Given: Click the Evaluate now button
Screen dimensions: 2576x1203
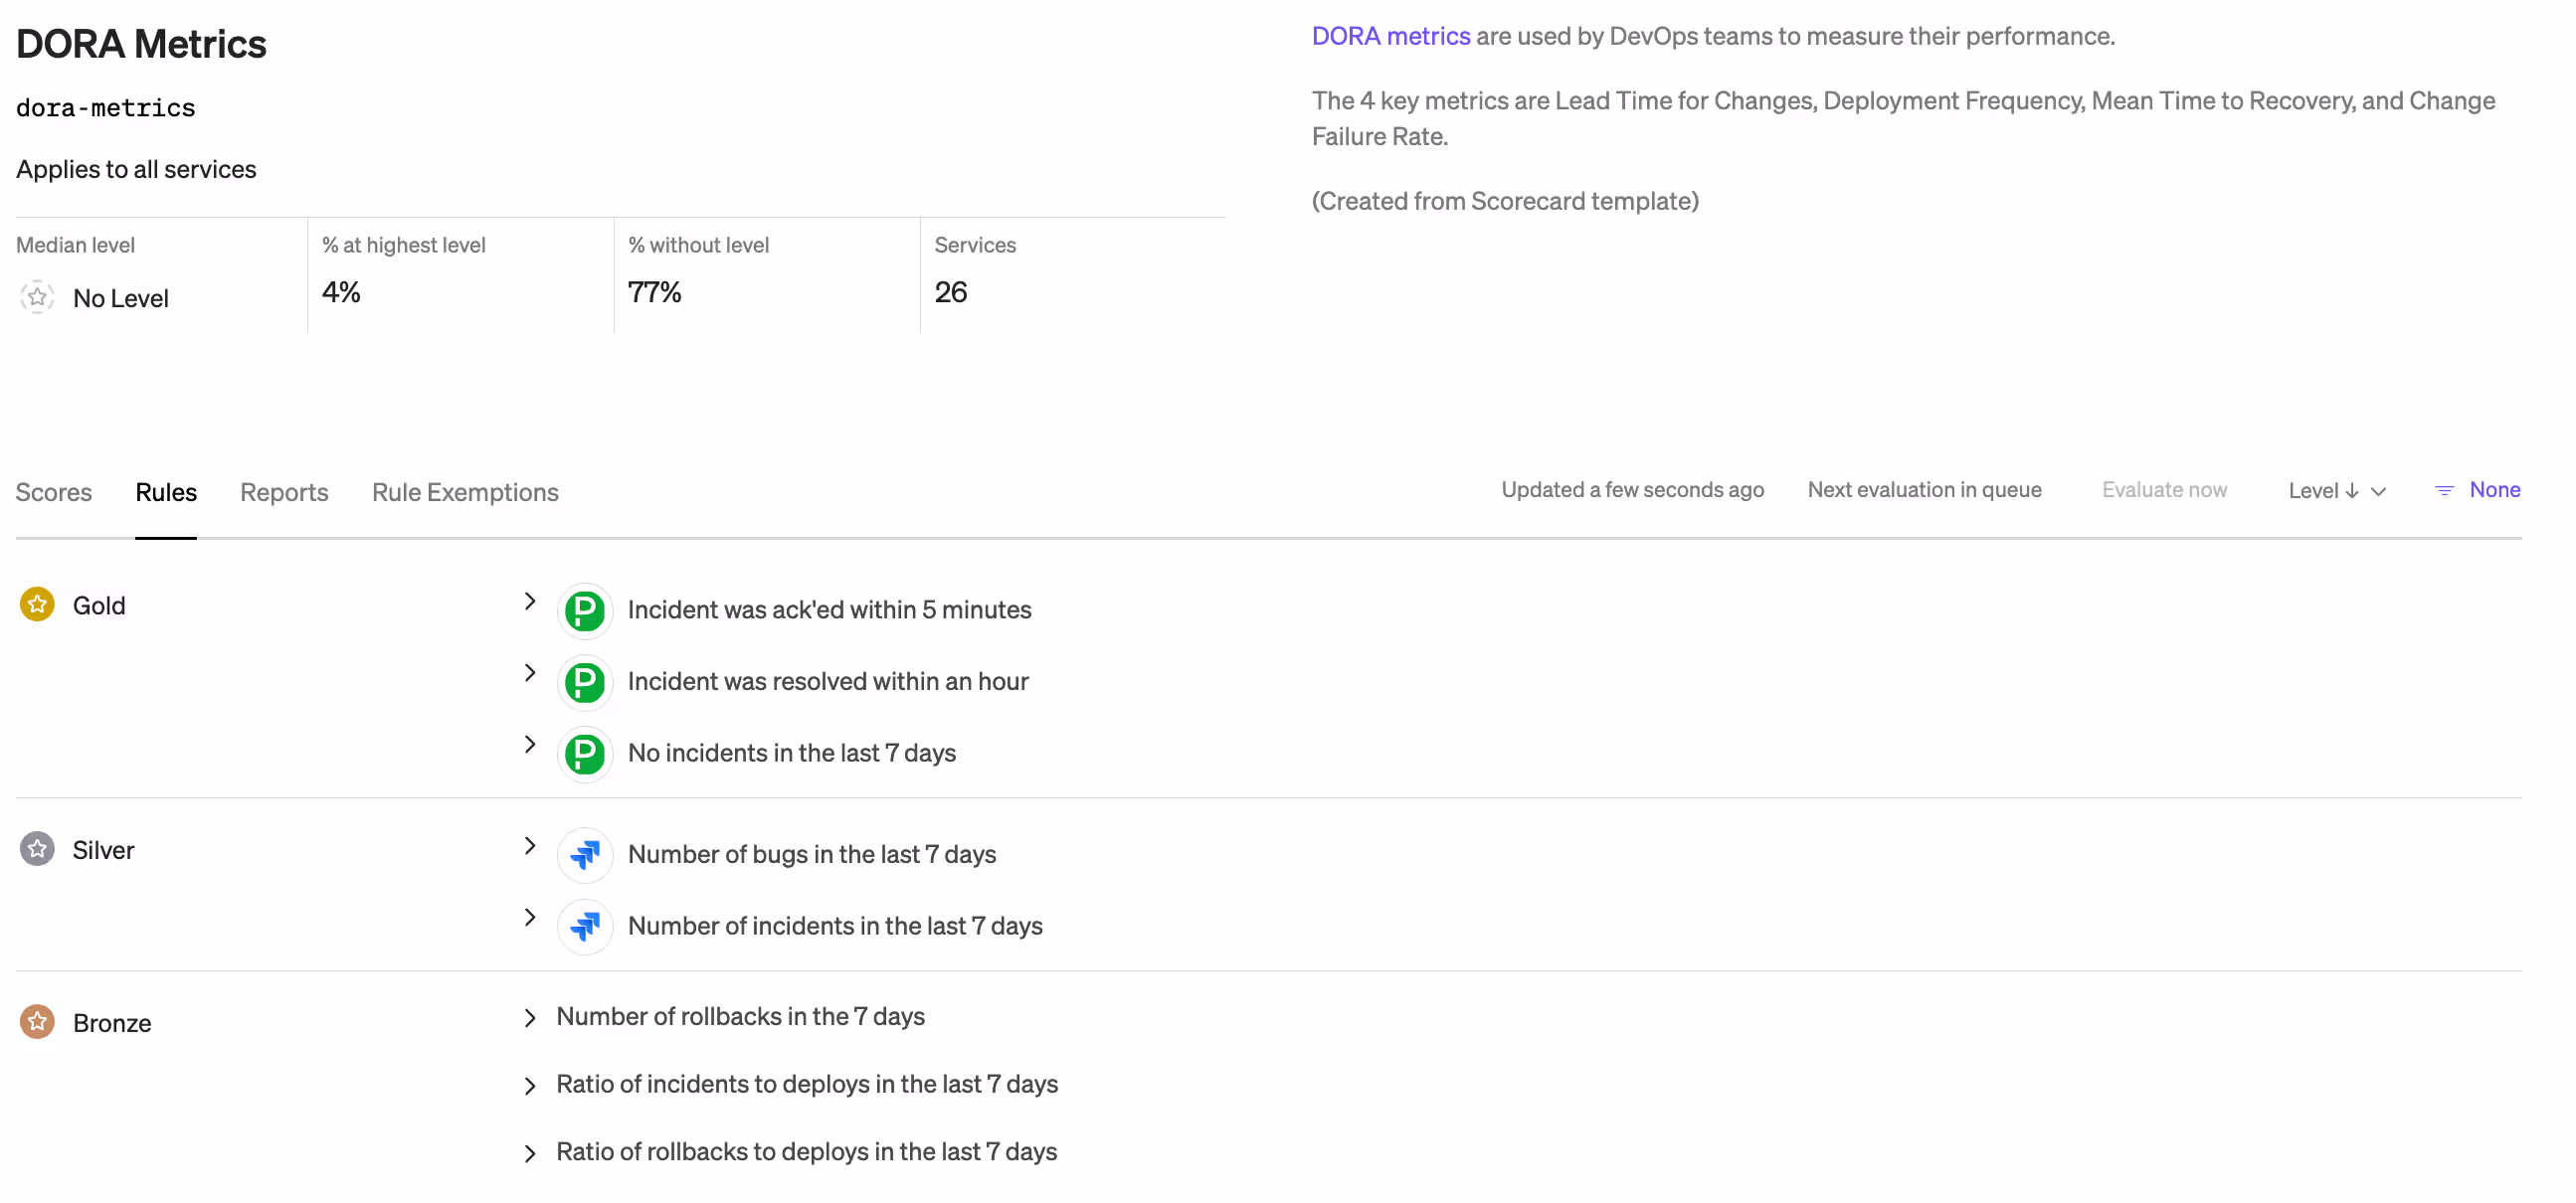Looking at the screenshot, I should click(x=2163, y=490).
